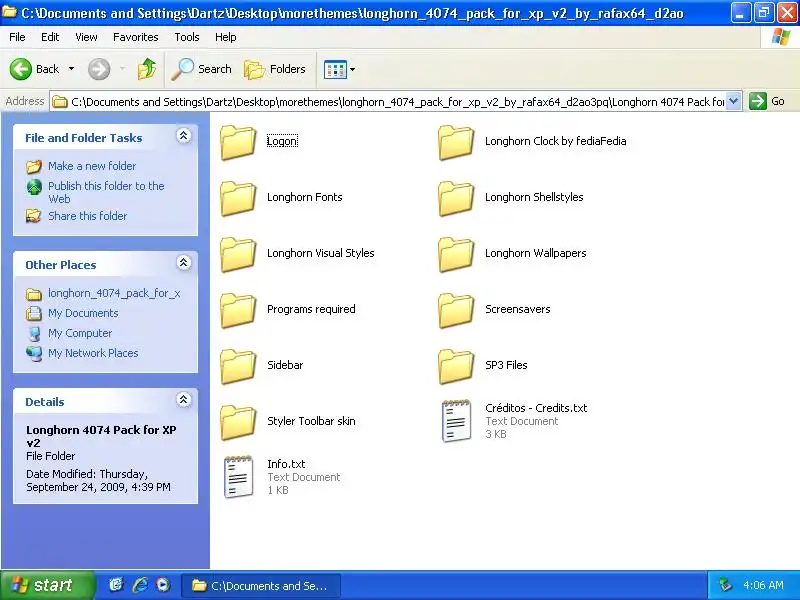Click Publish this folder to the Web

click(106, 192)
